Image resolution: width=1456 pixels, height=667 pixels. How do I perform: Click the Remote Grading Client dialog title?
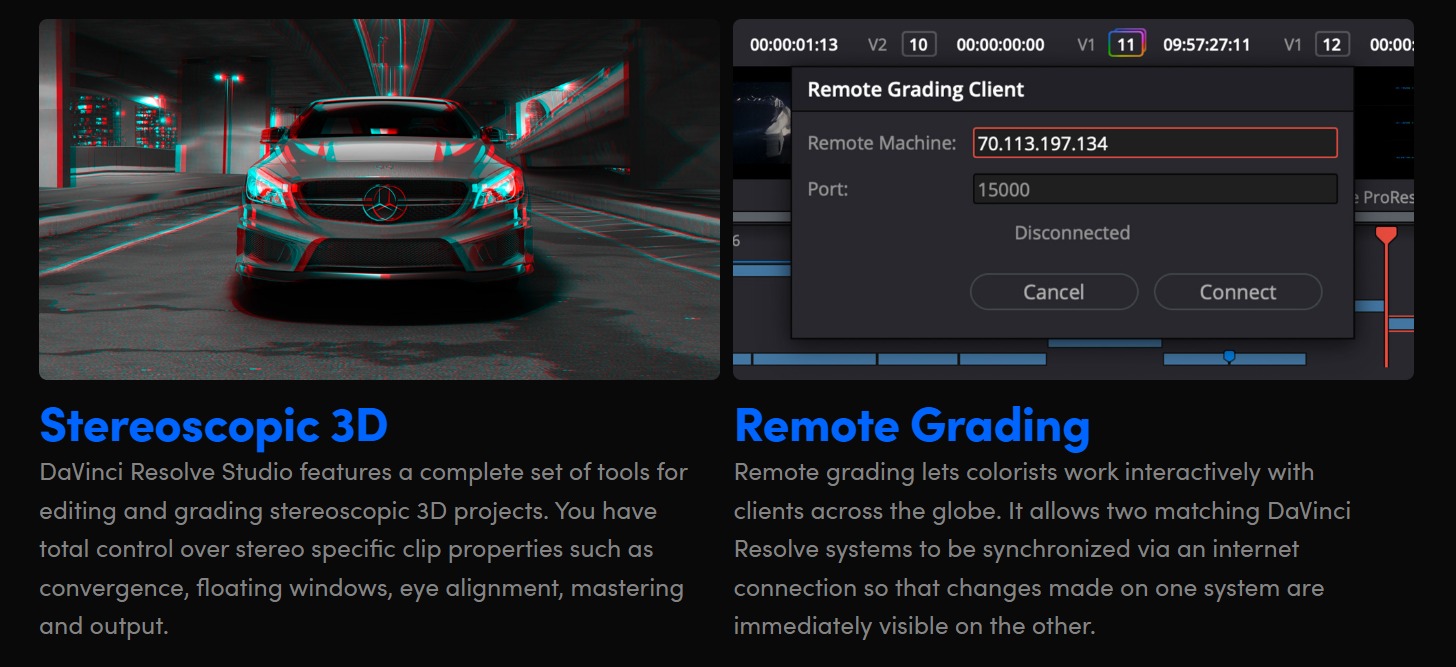(916, 89)
